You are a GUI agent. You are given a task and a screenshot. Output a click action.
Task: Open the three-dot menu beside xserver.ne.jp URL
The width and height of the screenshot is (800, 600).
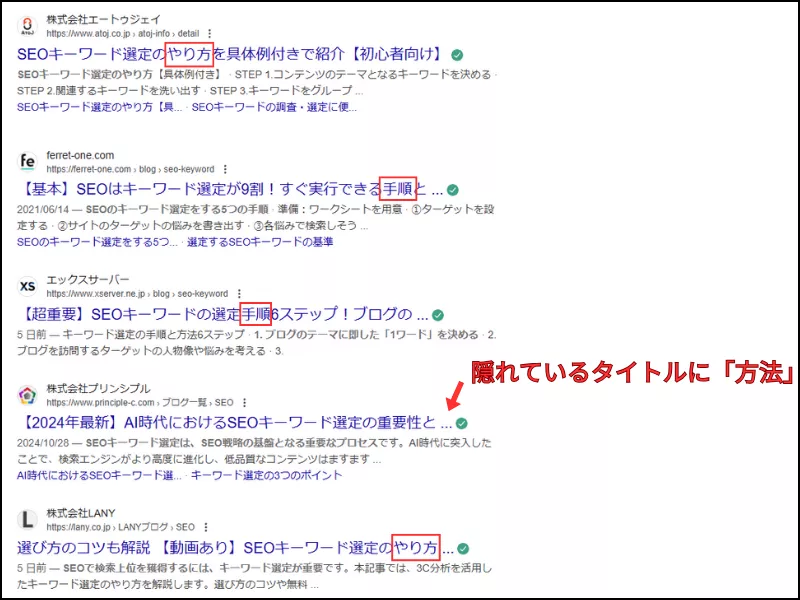239,294
